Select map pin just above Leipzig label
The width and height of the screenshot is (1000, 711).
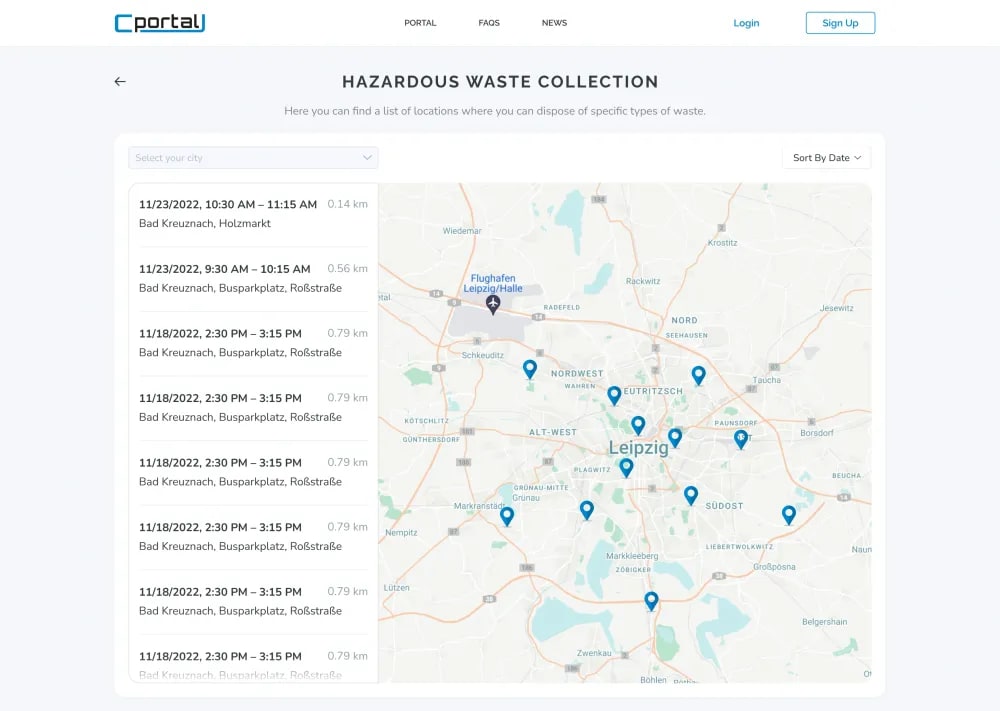coord(638,425)
